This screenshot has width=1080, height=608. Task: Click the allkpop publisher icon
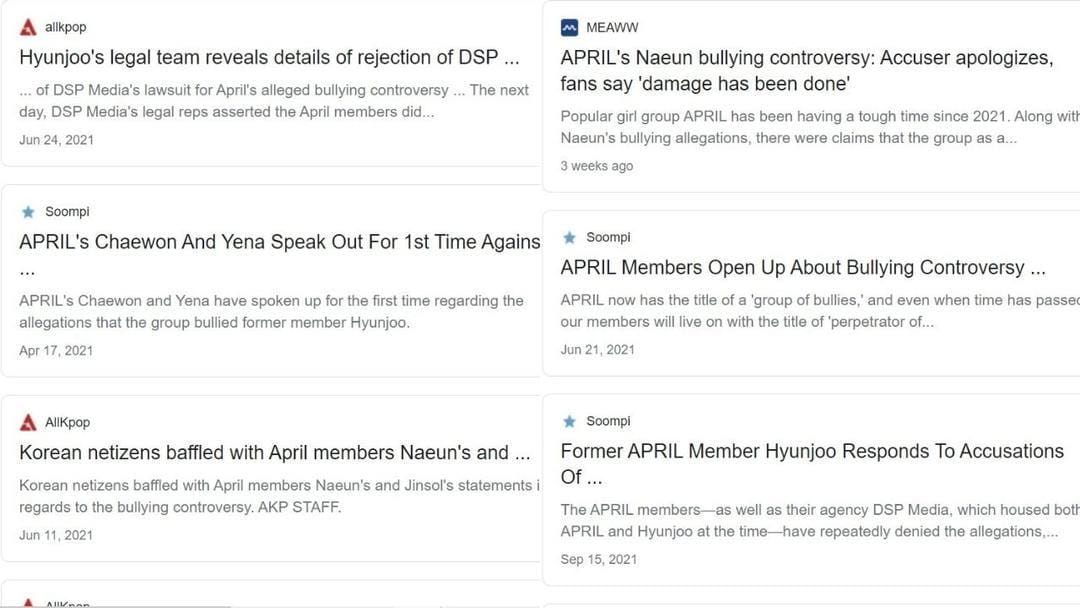click(x=28, y=27)
